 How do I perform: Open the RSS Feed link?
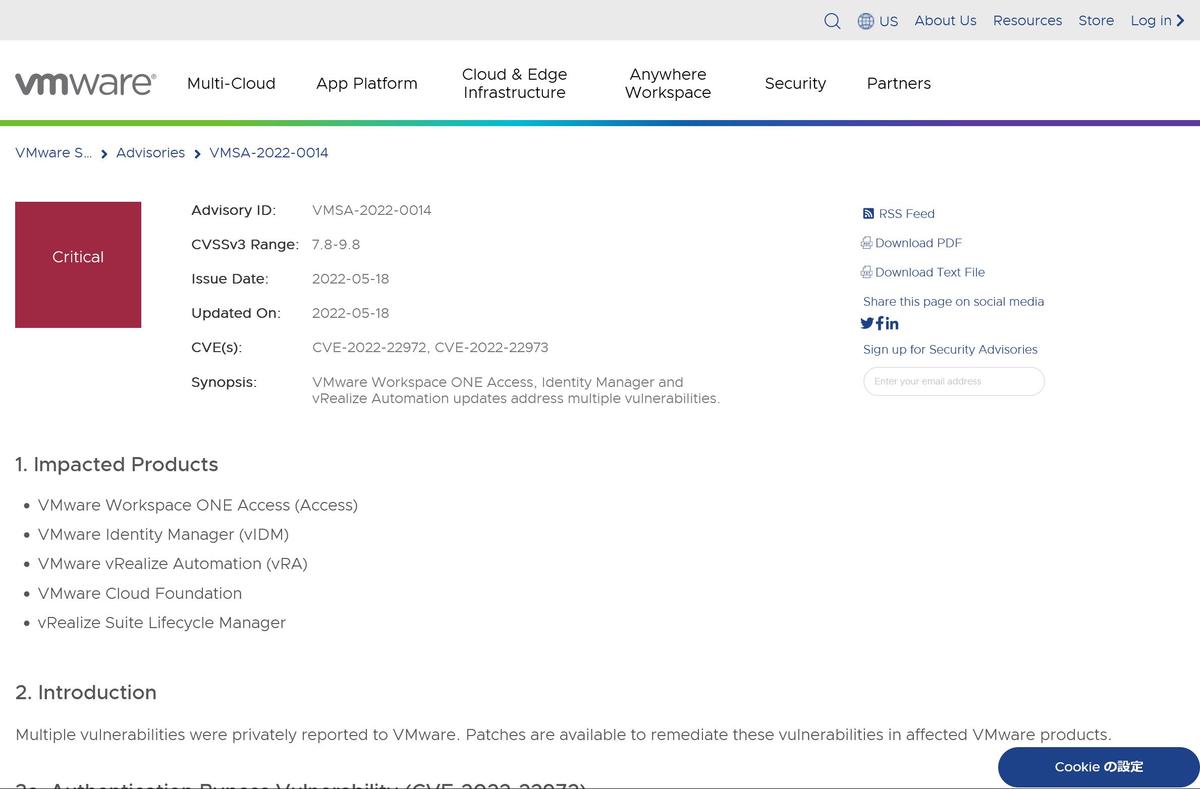[907, 214]
